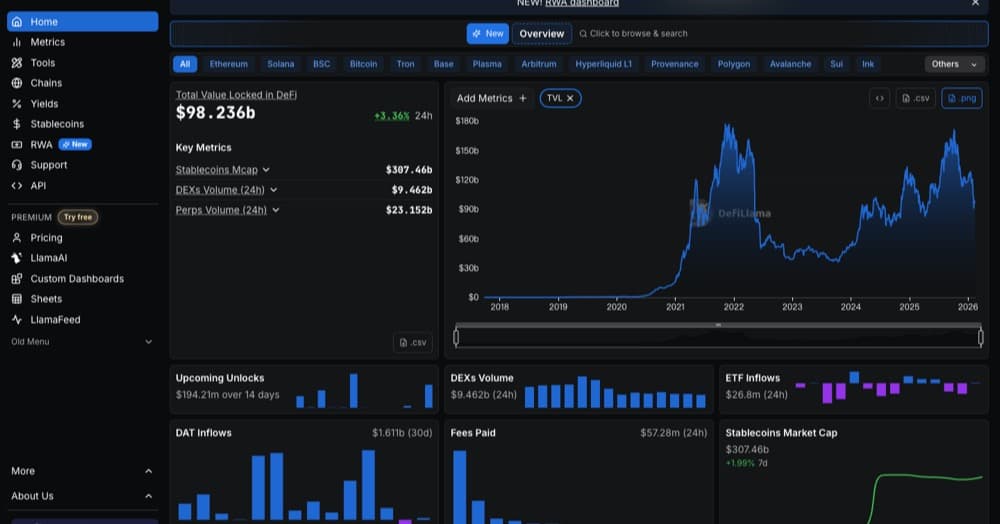Filter by Sui chain
Screen dimensions: 1000x524
(837, 64)
